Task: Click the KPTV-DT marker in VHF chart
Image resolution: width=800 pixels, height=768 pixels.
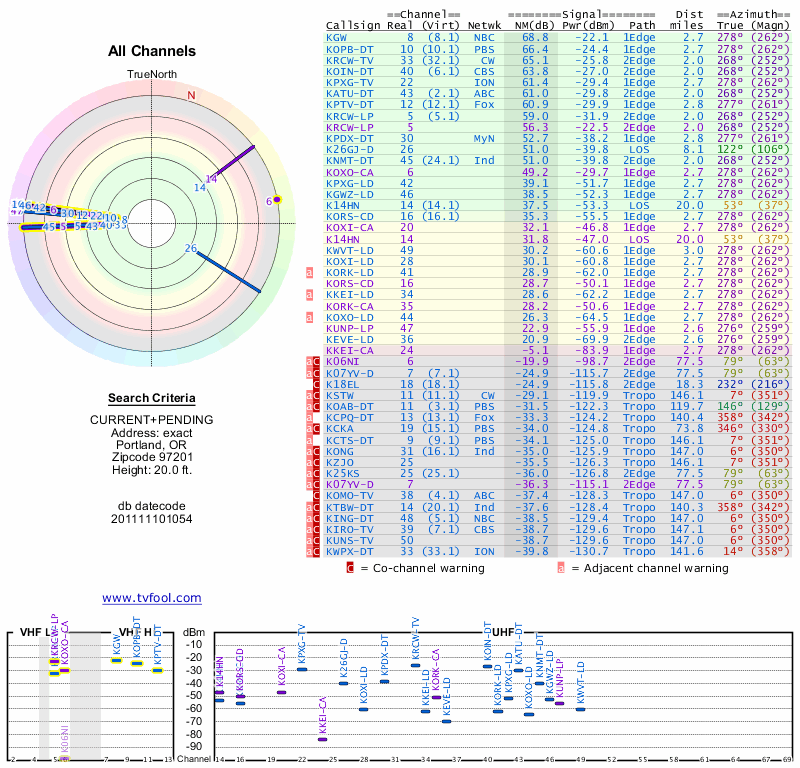Action: click(x=157, y=670)
